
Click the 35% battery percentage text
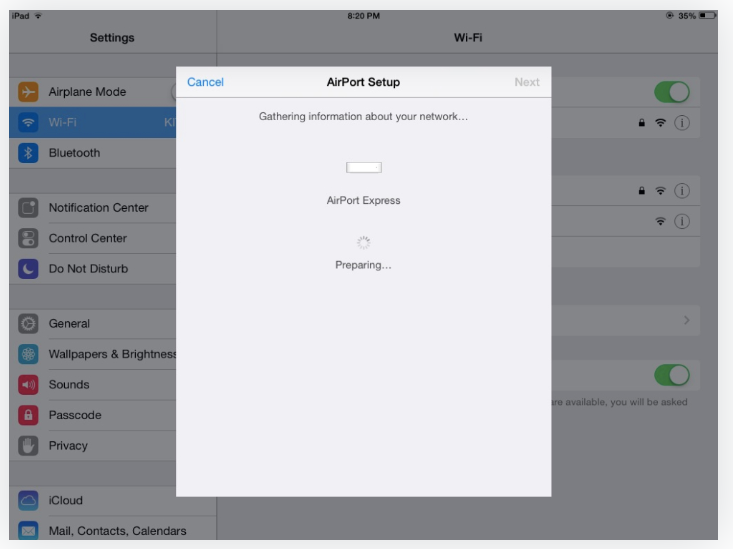(687, 16)
